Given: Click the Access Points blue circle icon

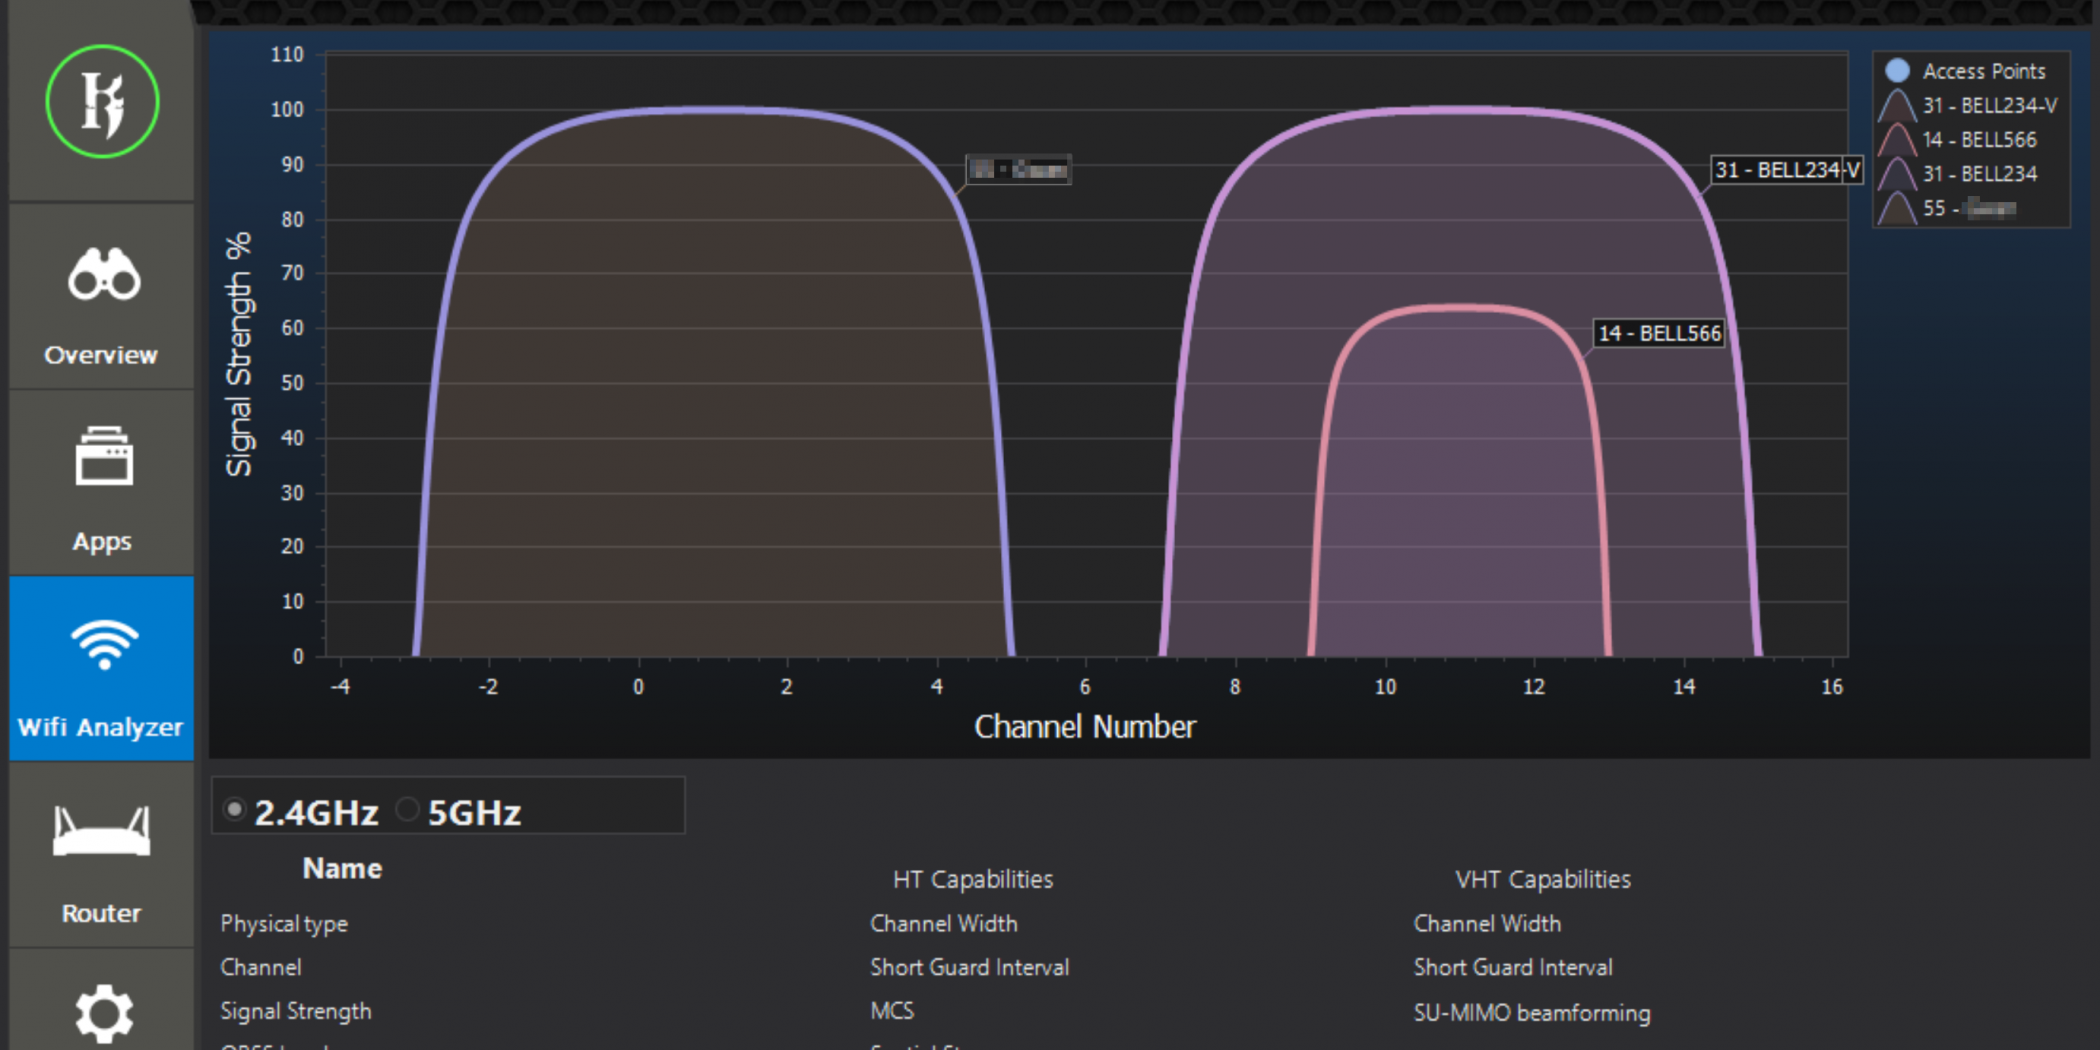Looking at the screenshot, I should 1897,71.
